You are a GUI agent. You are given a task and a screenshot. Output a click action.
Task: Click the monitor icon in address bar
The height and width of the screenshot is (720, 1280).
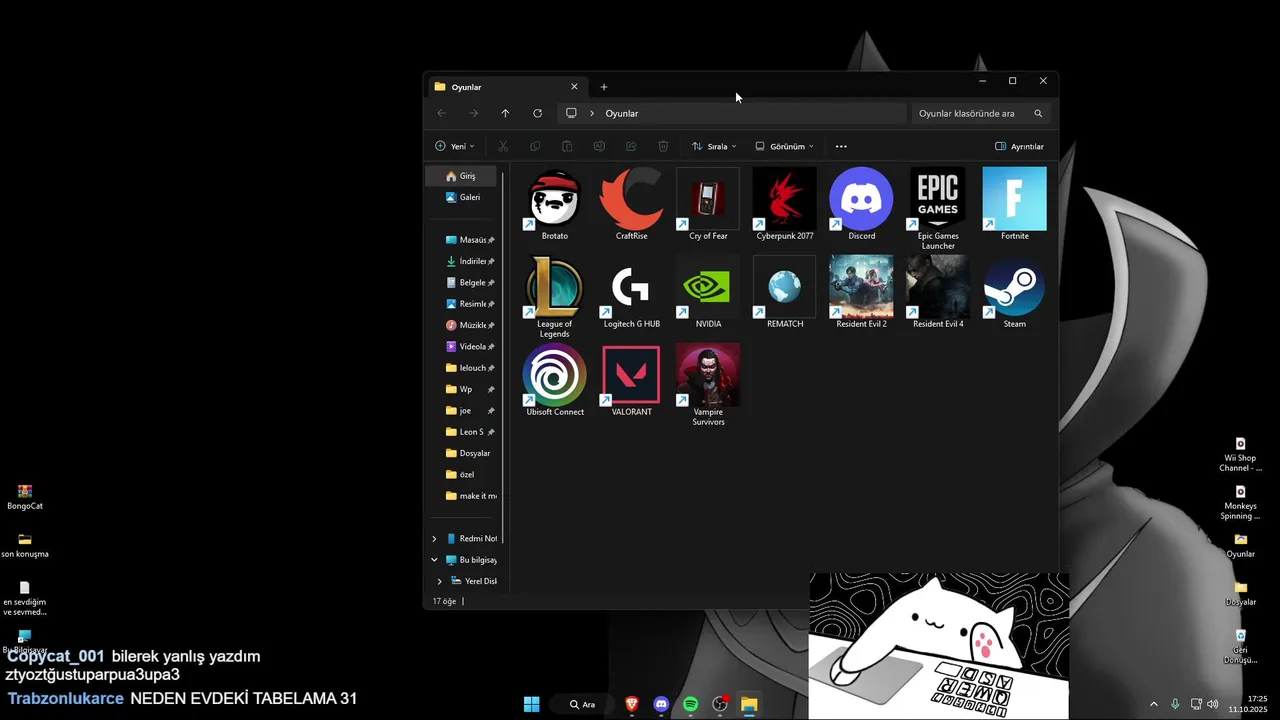(571, 113)
